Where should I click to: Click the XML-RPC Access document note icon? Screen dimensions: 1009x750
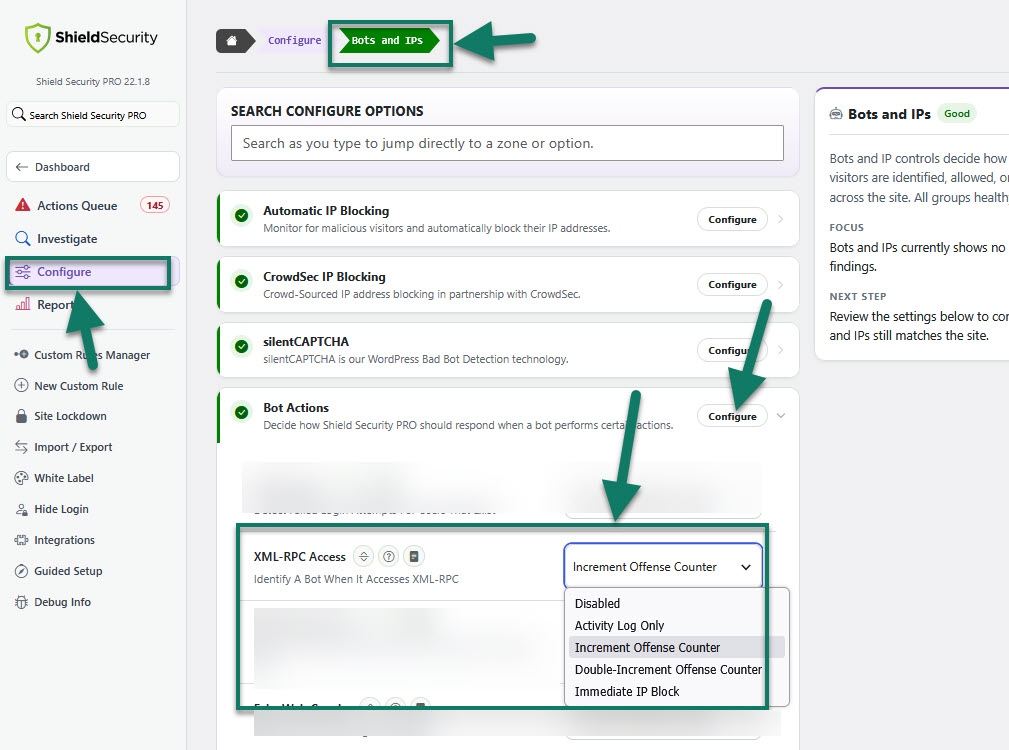[414, 556]
